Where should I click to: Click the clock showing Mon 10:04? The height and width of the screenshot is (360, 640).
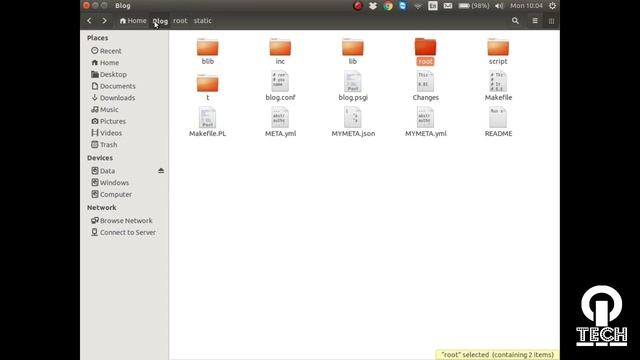pos(527,6)
